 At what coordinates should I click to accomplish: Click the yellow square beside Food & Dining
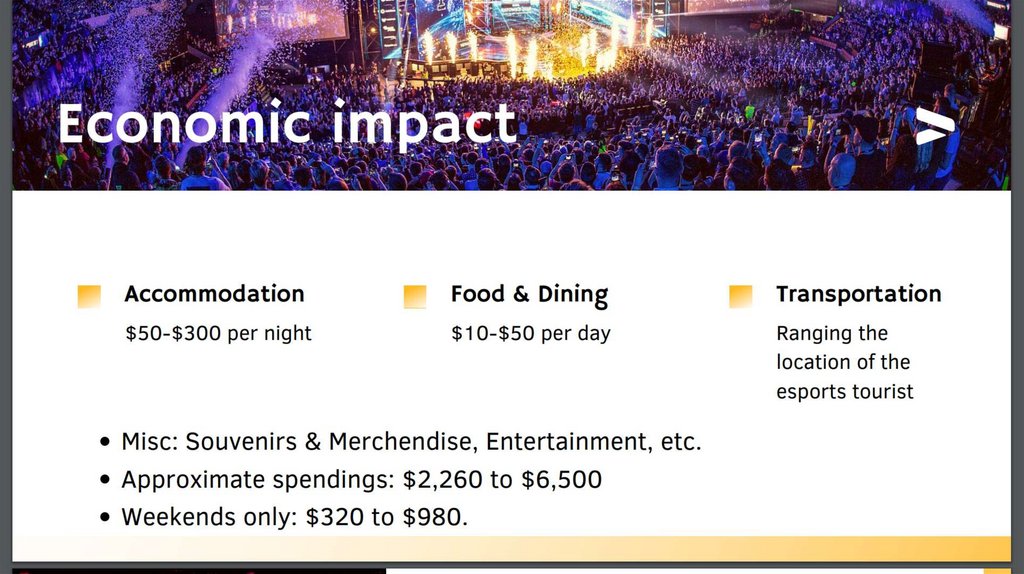point(415,296)
